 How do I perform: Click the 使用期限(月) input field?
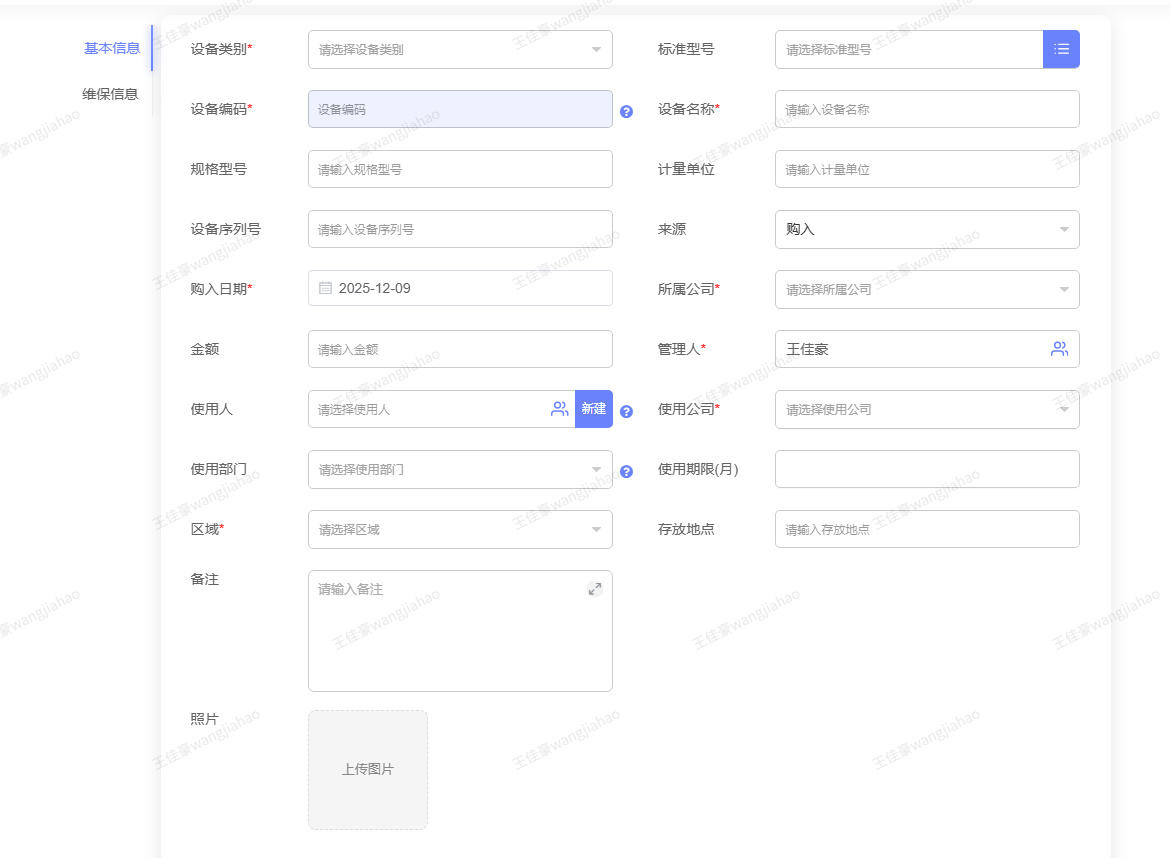pos(926,469)
